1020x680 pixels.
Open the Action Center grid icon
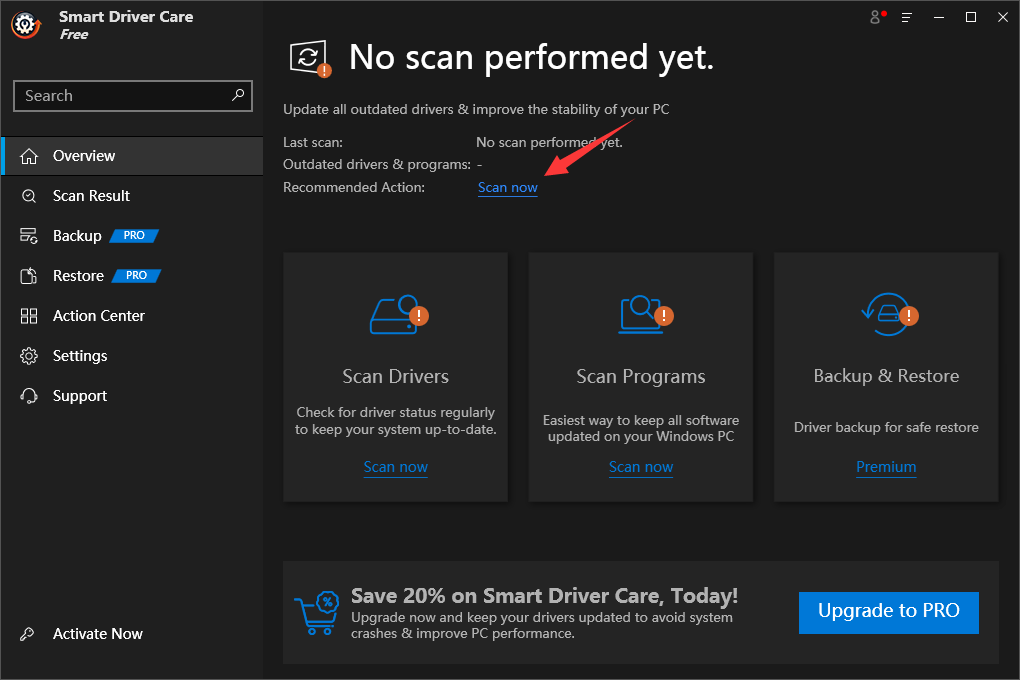[x=28, y=315]
